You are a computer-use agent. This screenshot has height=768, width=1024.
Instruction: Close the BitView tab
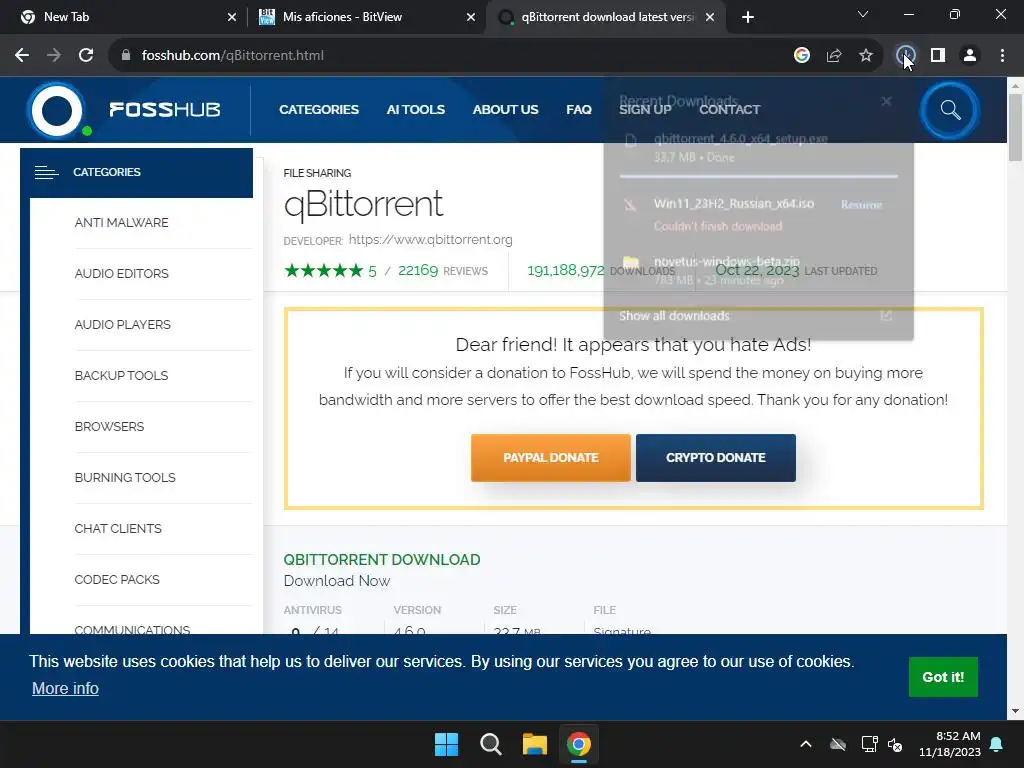coord(471,17)
